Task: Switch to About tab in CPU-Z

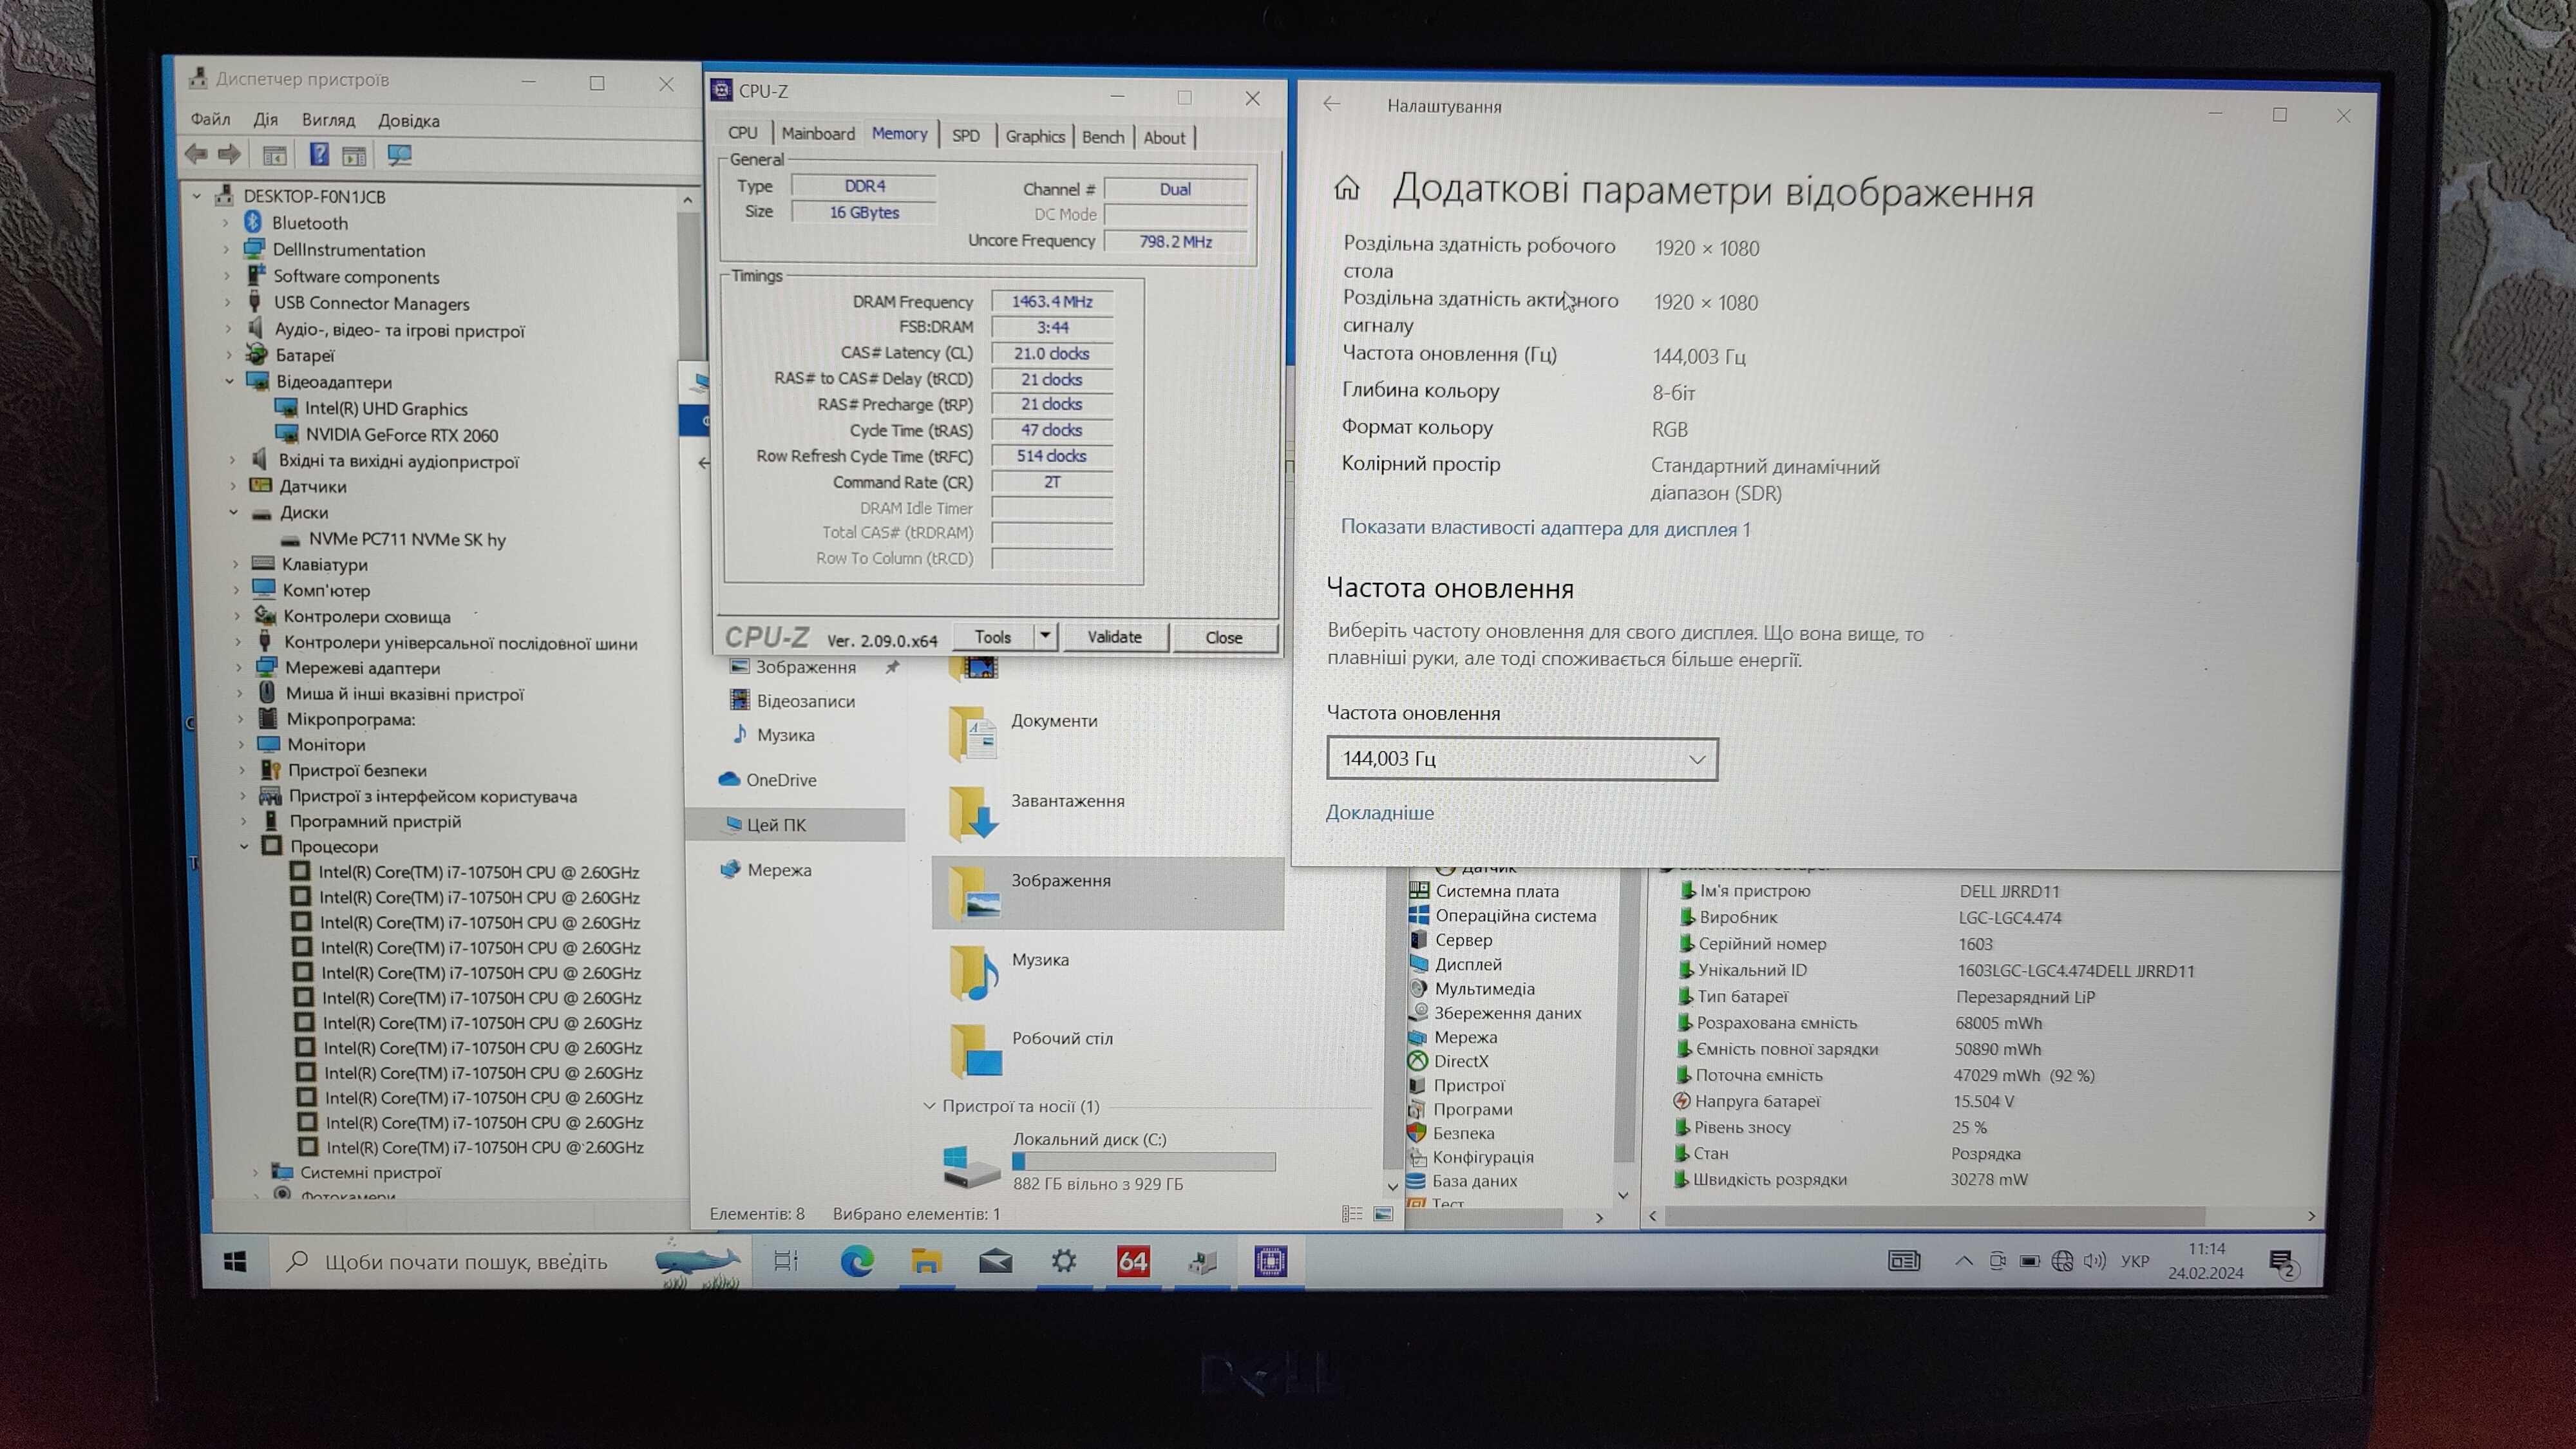Action: tap(1164, 138)
